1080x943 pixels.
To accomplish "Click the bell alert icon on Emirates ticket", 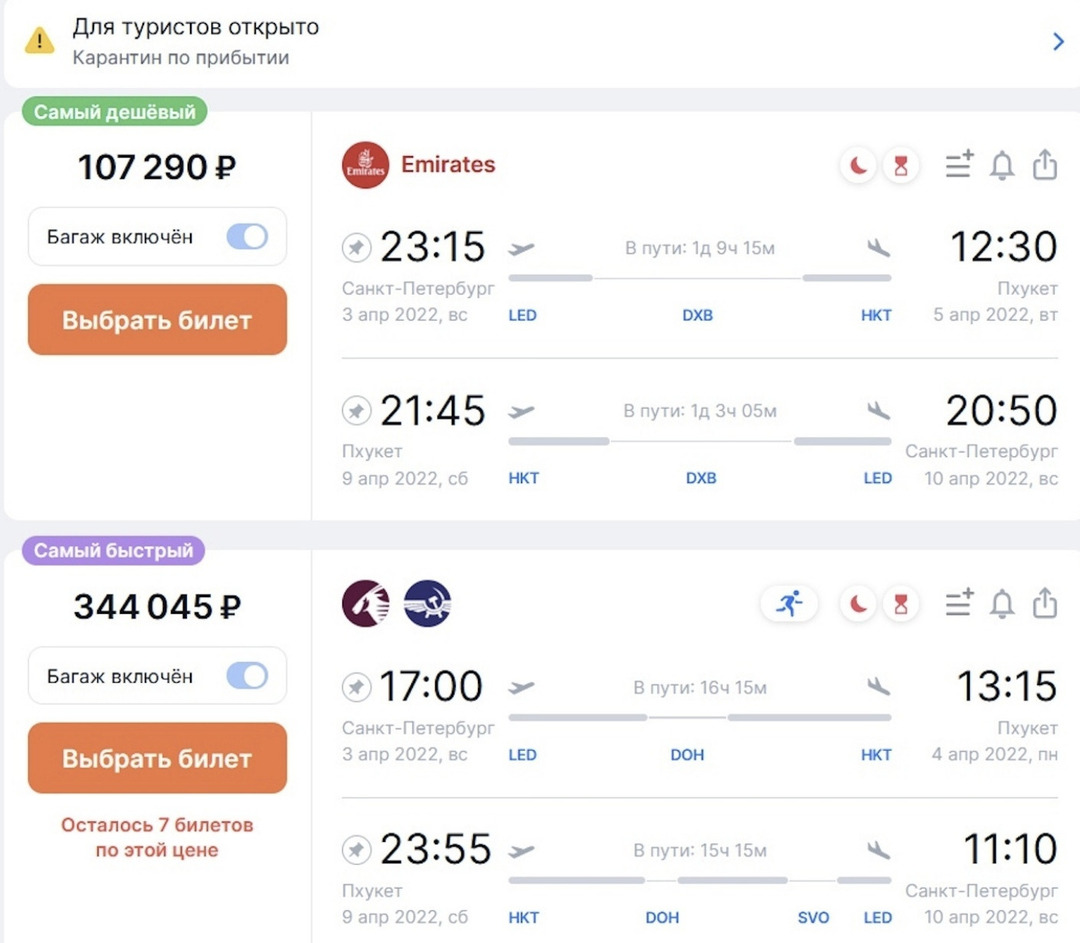I will point(1001,166).
